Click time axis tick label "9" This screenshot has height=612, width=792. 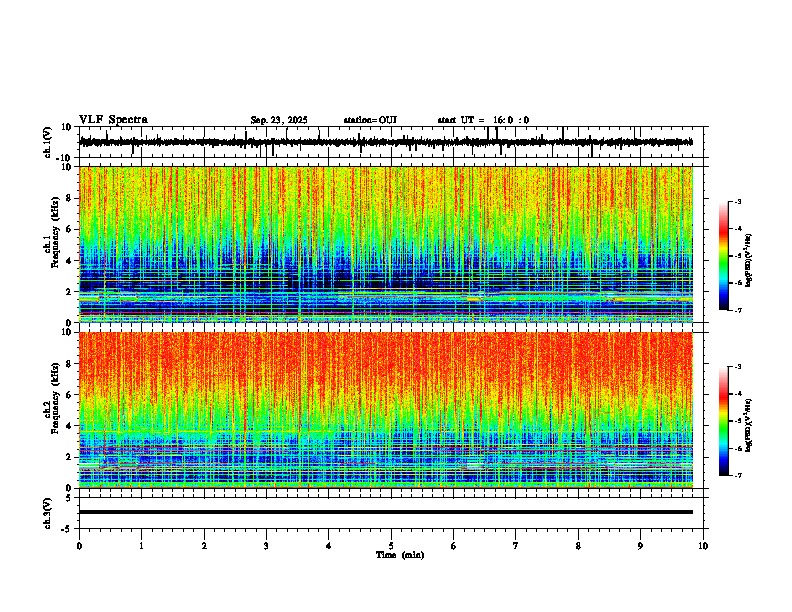click(x=640, y=546)
